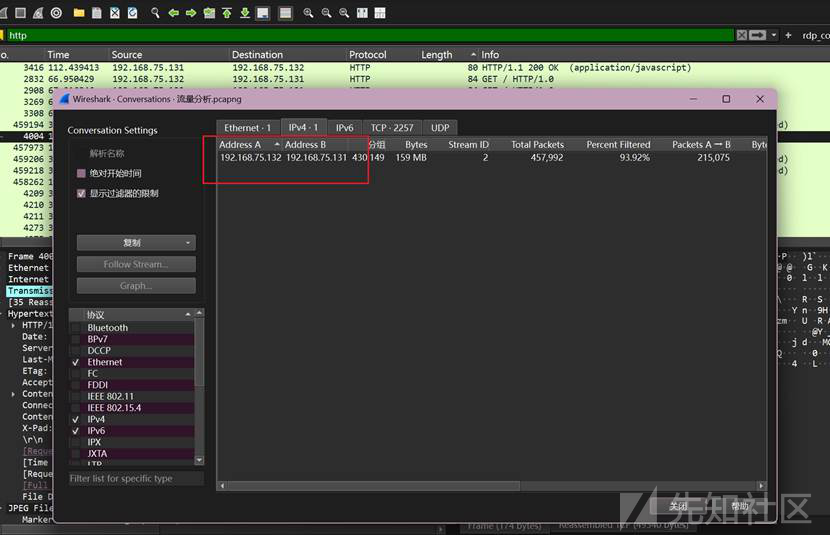
Task: Switch to IPv6 tab
Action: tap(344, 128)
